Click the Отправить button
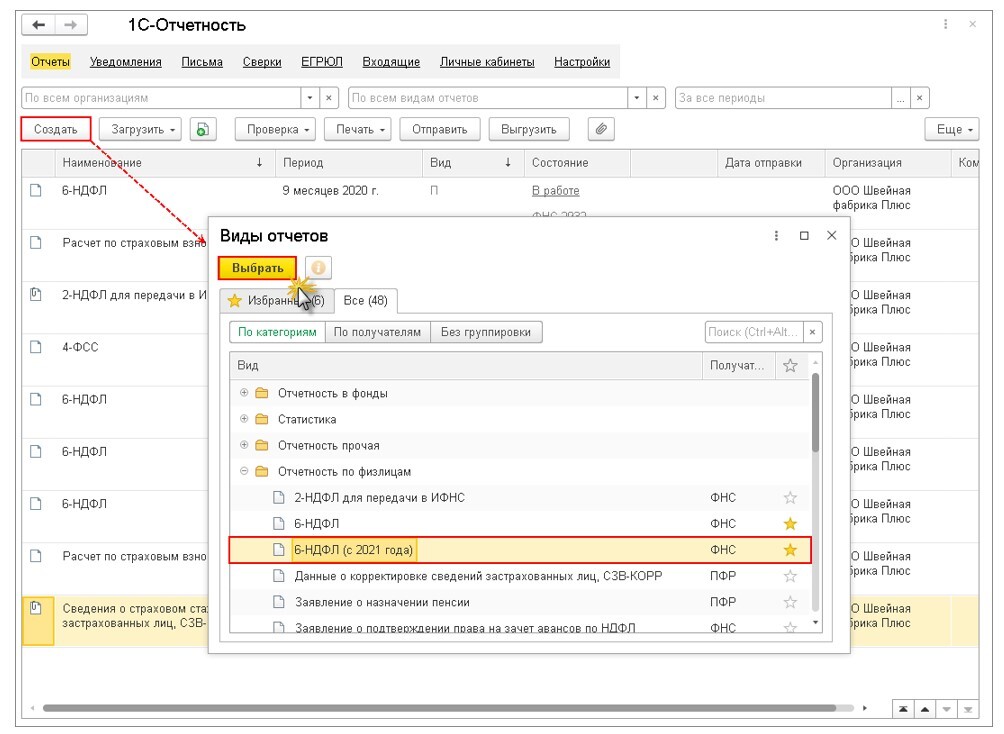 click(440, 129)
